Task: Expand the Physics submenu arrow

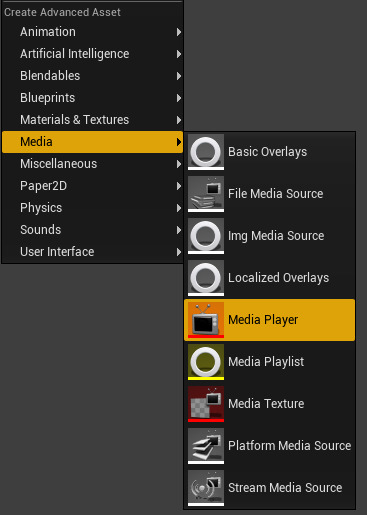Action: 179,208
